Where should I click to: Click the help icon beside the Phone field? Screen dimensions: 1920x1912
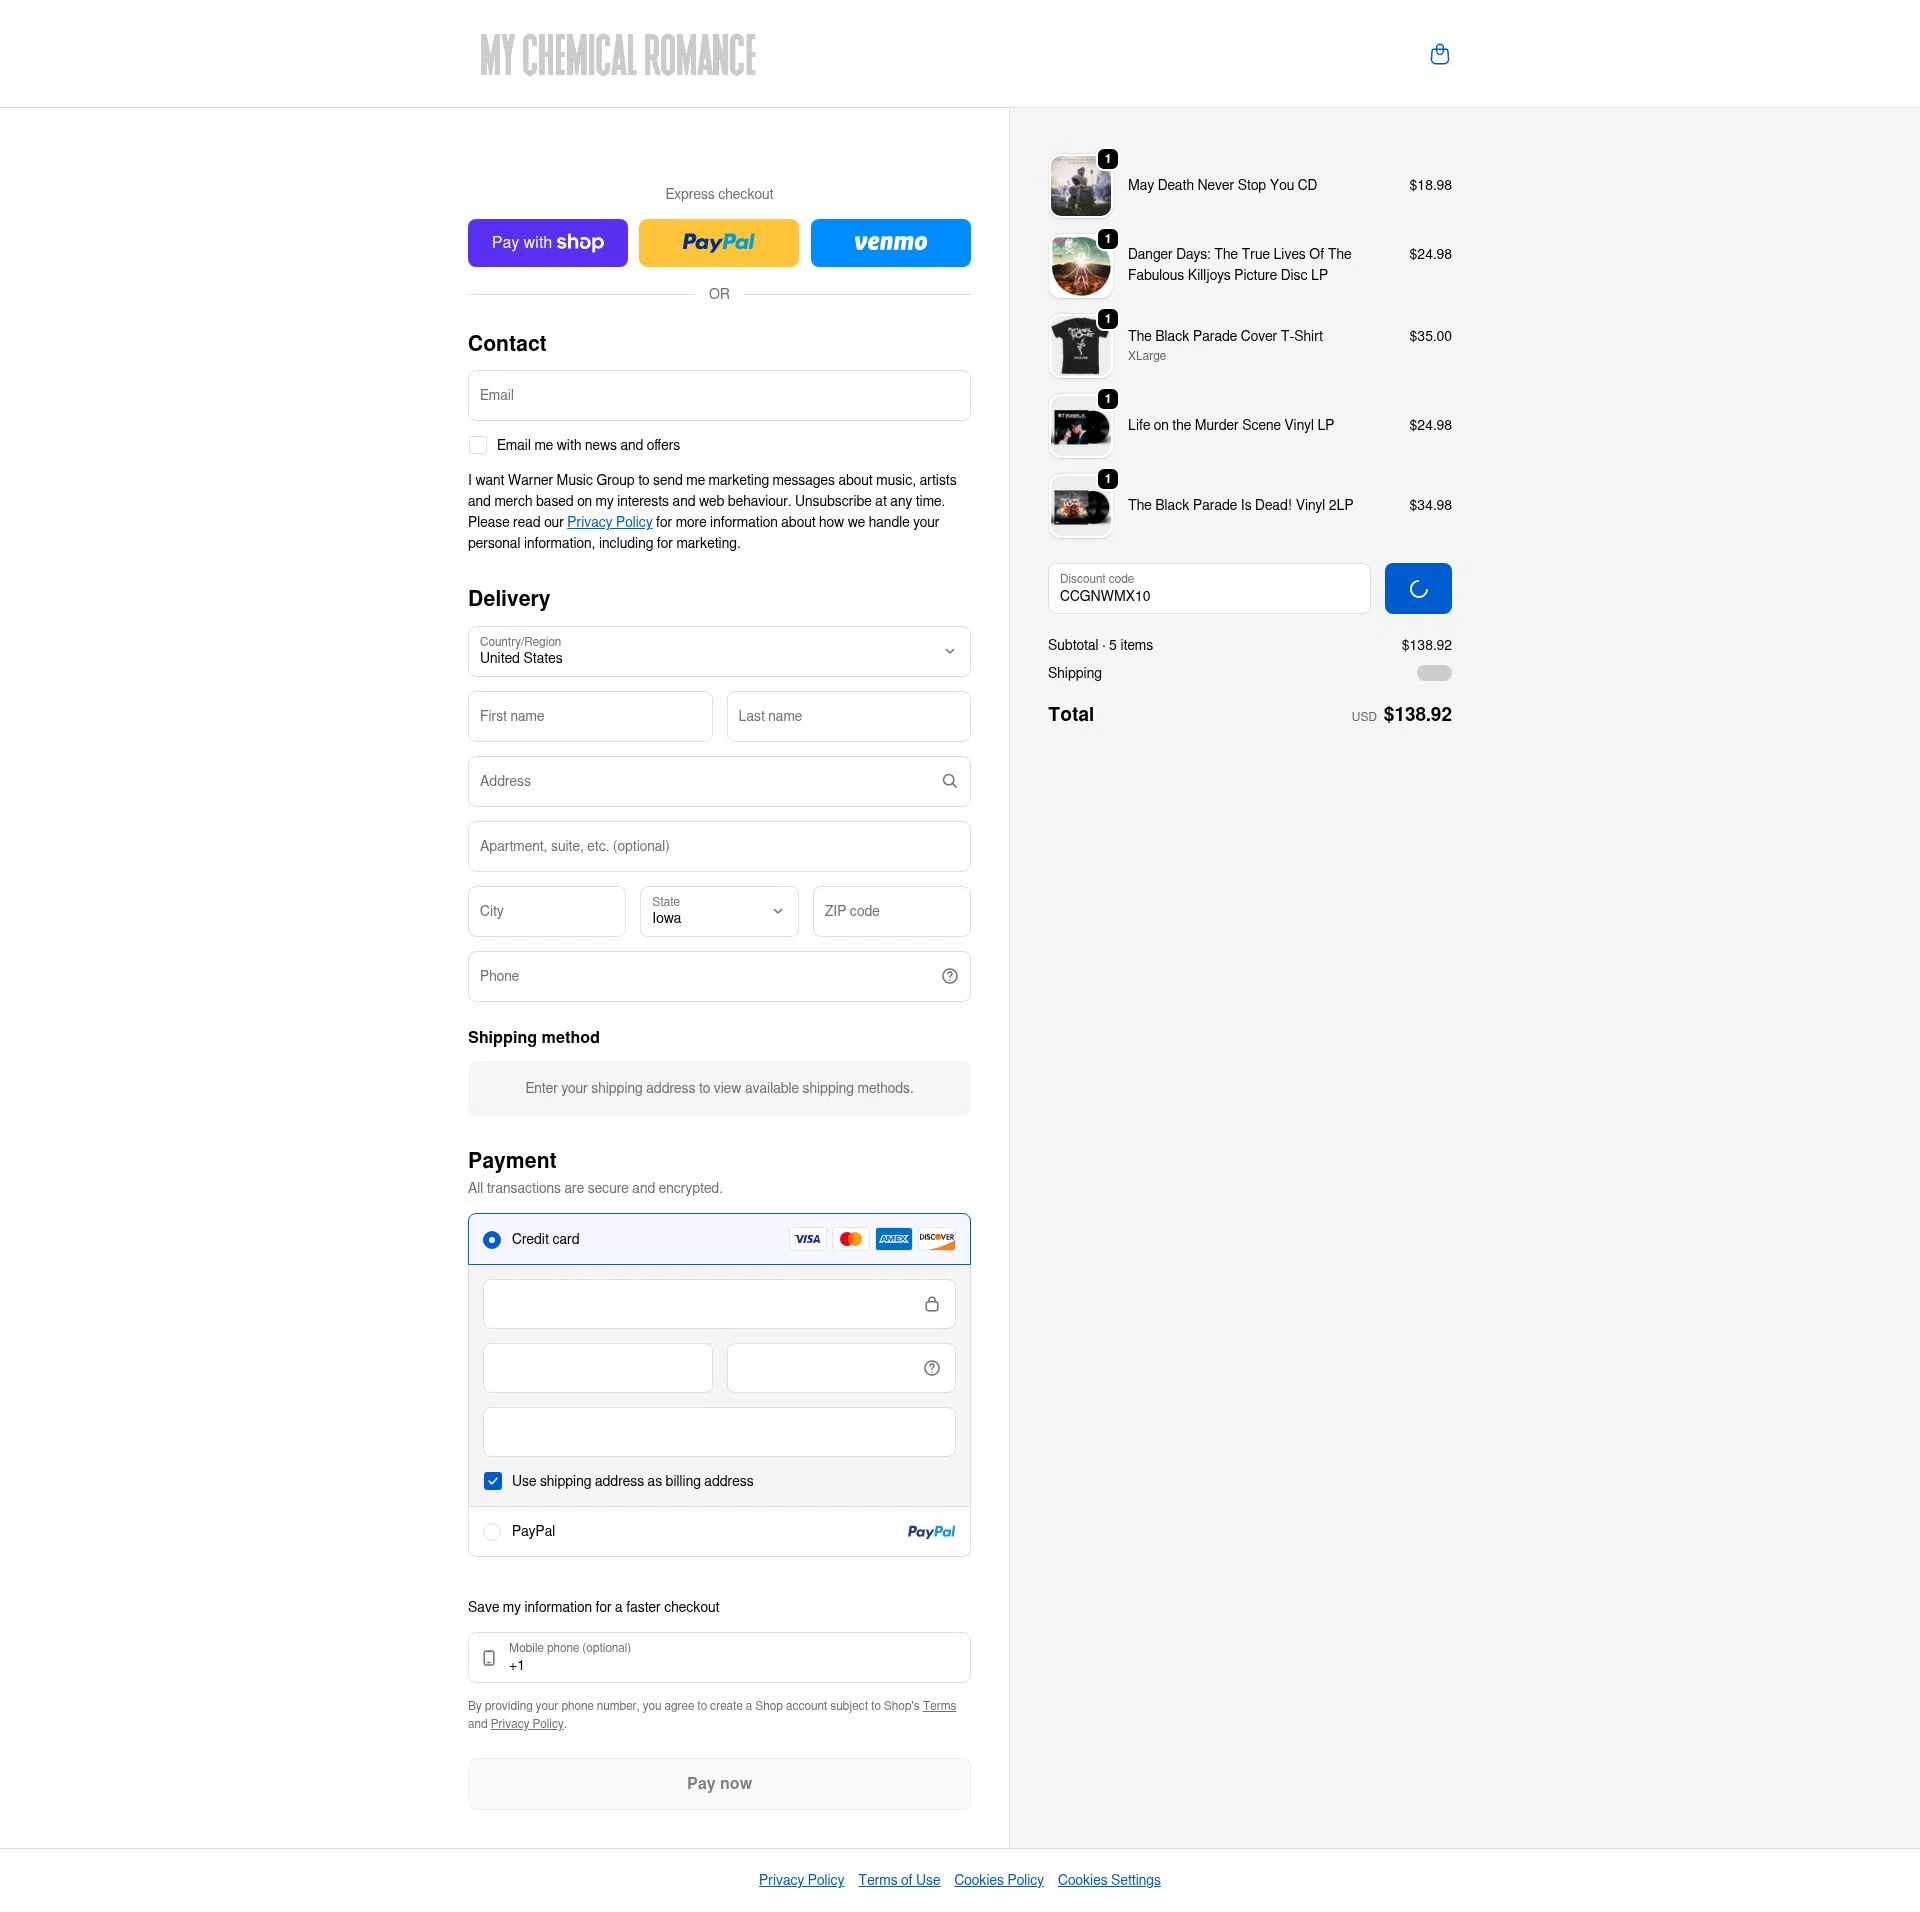pyautogui.click(x=949, y=976)
